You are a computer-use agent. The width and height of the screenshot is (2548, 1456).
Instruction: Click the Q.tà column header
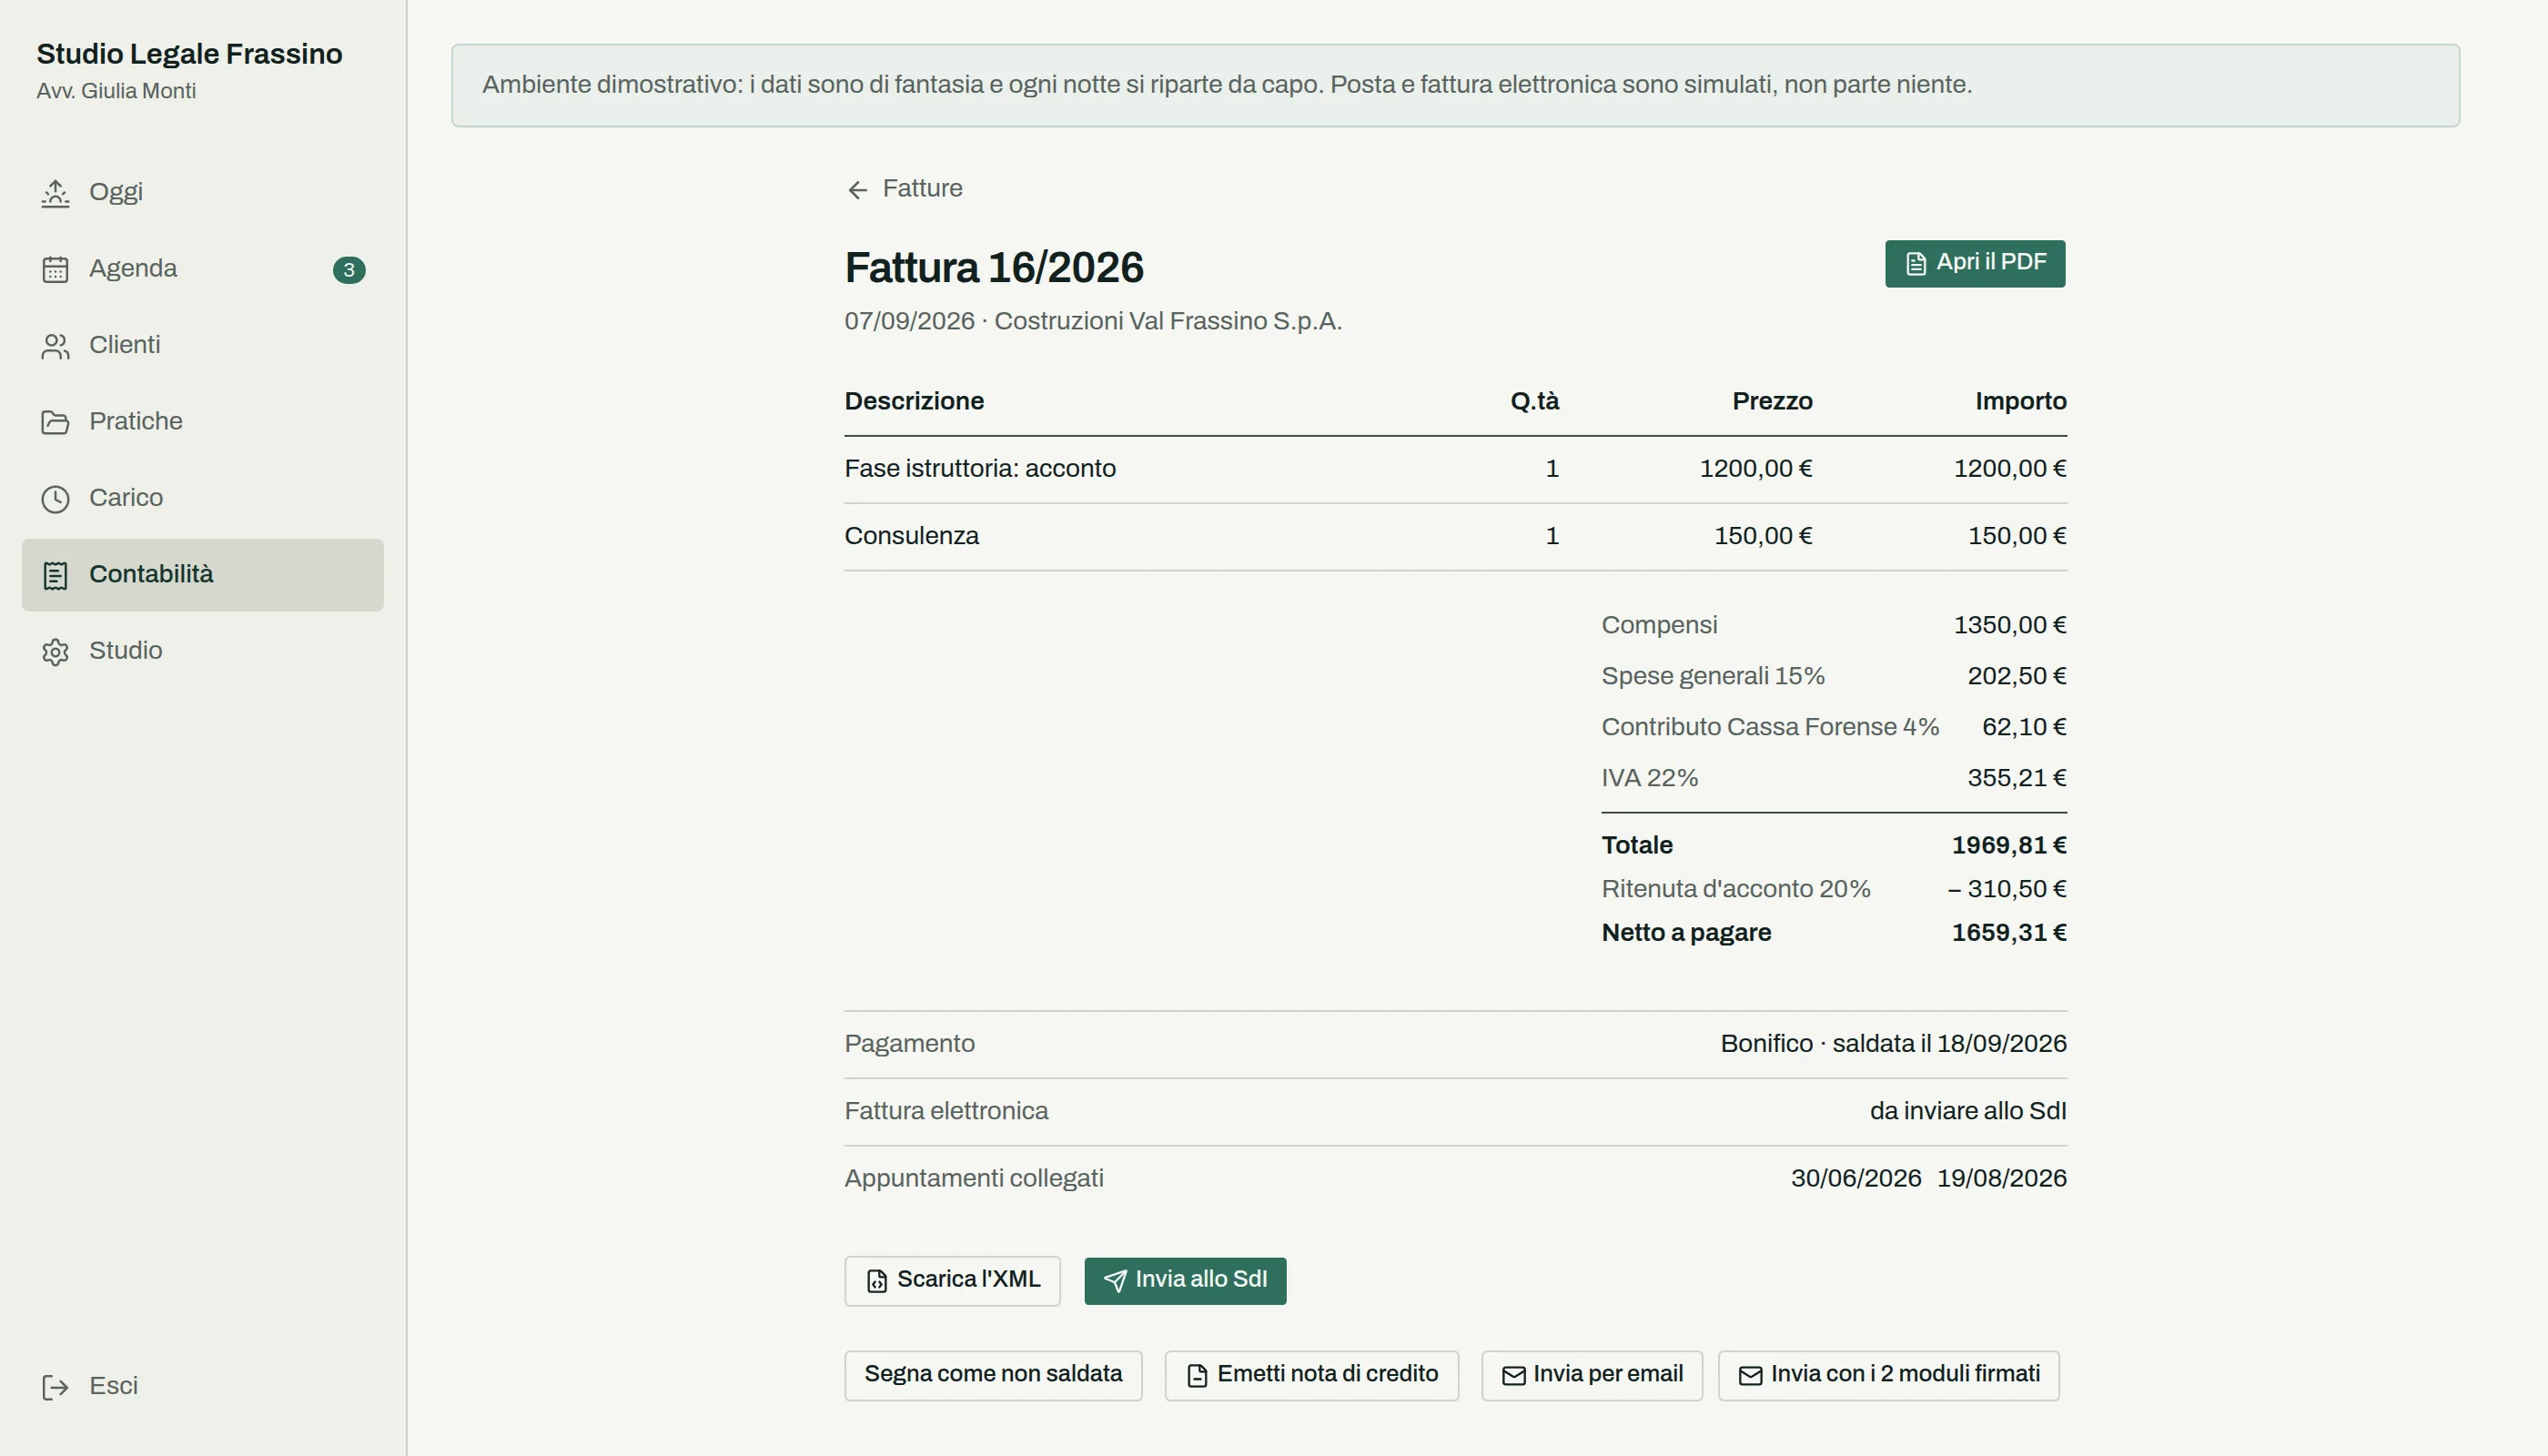tap(1534, 401)
